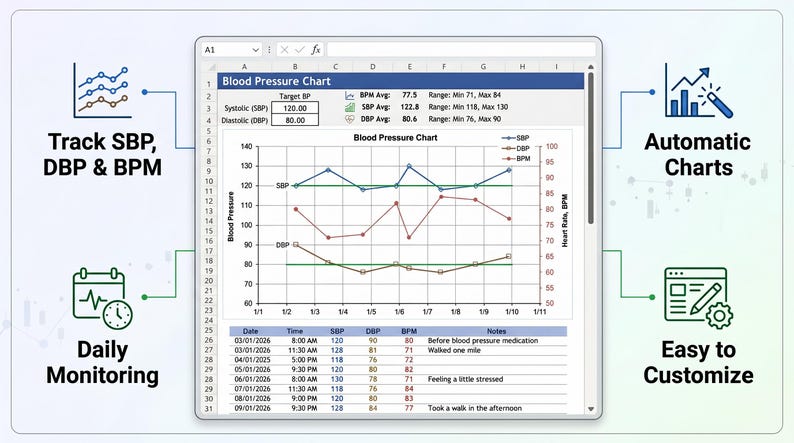794x443 pixels.
Task: Select row header 25
Action: (x=209, y=330)
